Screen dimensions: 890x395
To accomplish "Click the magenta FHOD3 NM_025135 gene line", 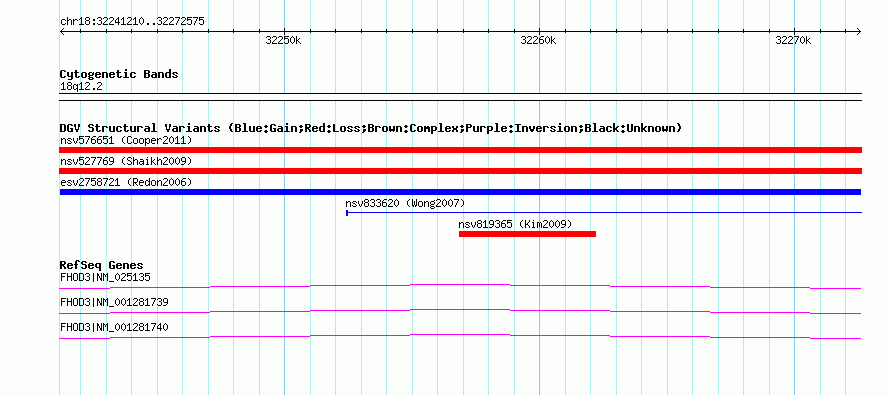I will (460, 287).
